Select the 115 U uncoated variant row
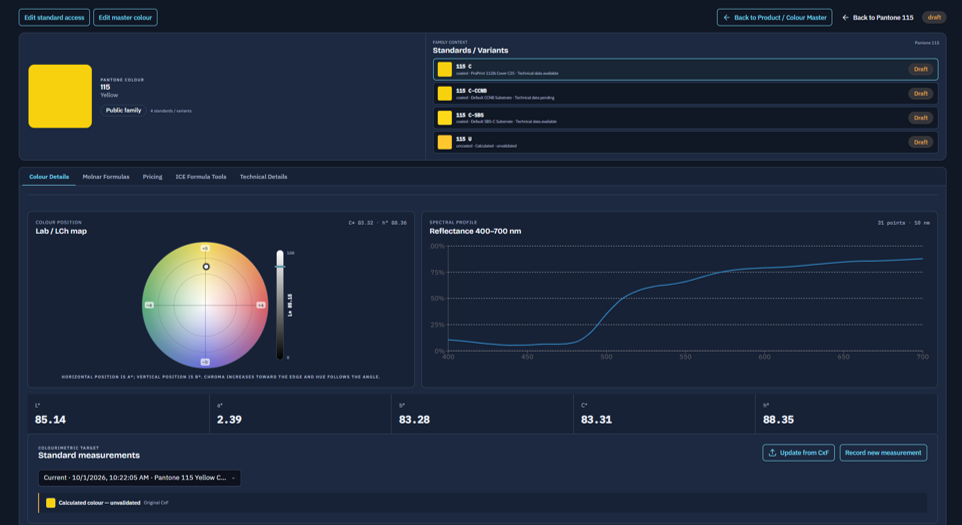This screenshot has height=525, width=962. [x=685, y=142]
